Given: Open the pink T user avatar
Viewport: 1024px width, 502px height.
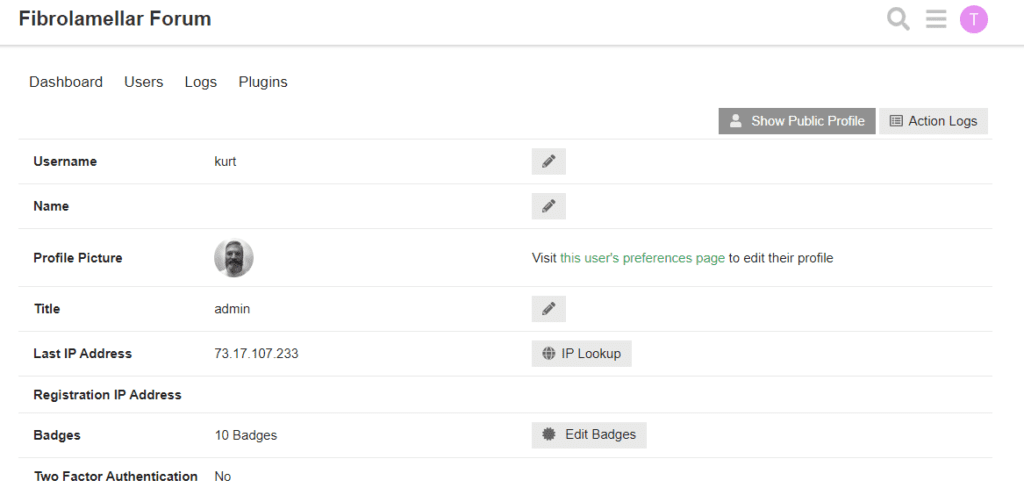Looking at the screenshot, I should click(973, 19).
